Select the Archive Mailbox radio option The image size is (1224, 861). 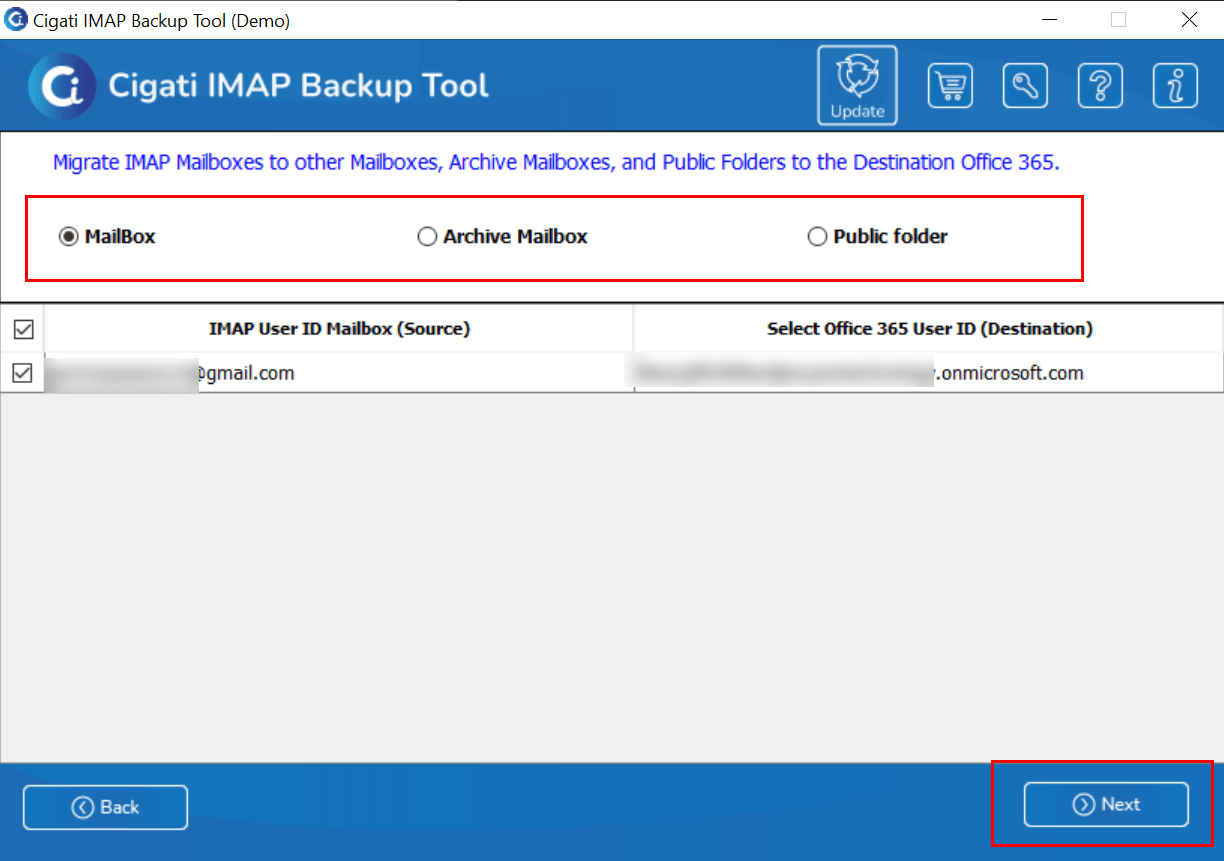tap(502, 237)
